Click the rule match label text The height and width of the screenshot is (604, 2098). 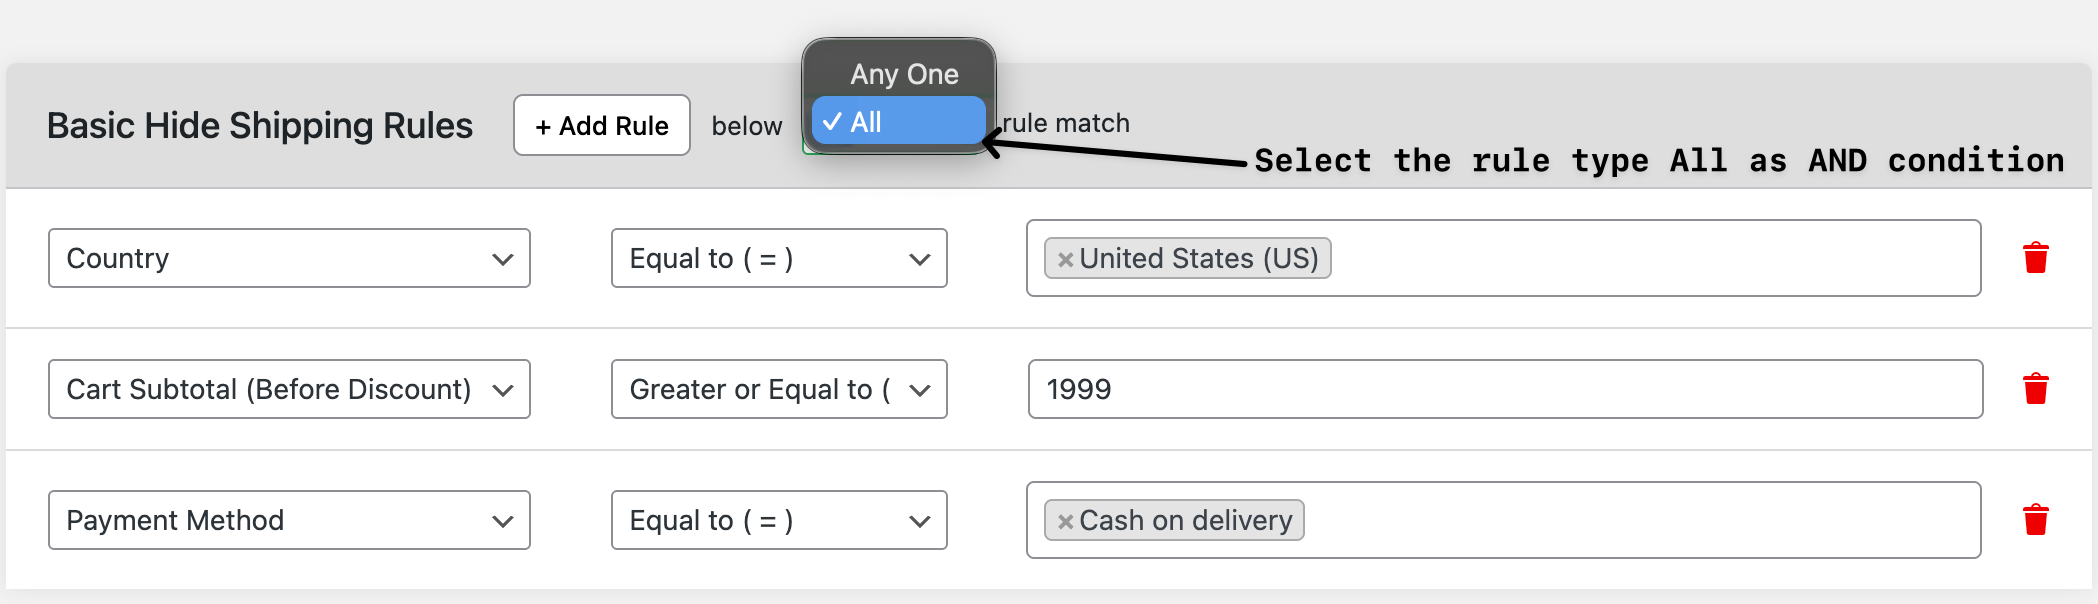point(1068,123)
